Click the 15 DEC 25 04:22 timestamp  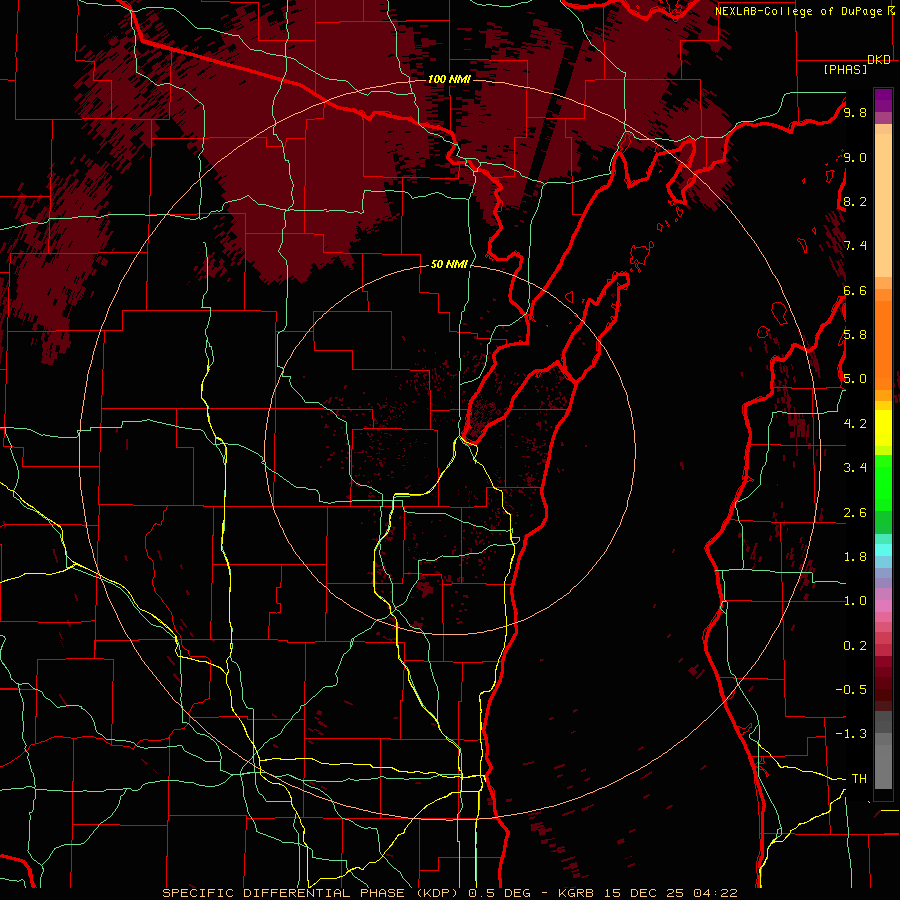(670, 893)
